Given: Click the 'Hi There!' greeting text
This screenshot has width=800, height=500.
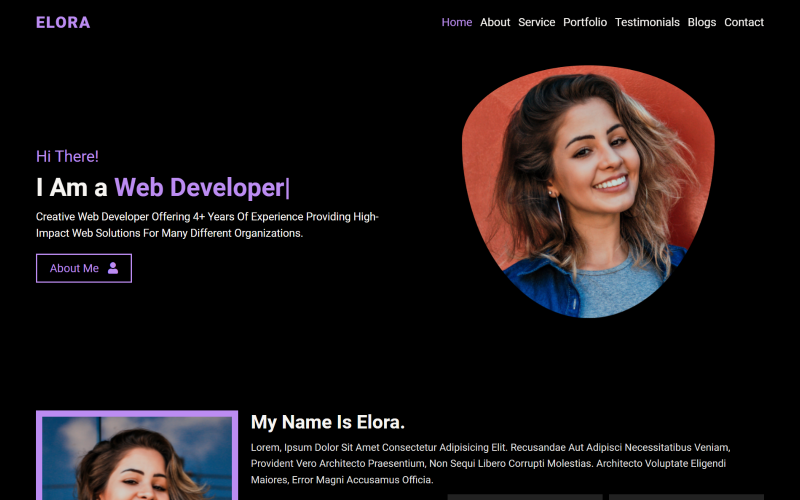Looking at the screenshot, I should coord(67,156).
